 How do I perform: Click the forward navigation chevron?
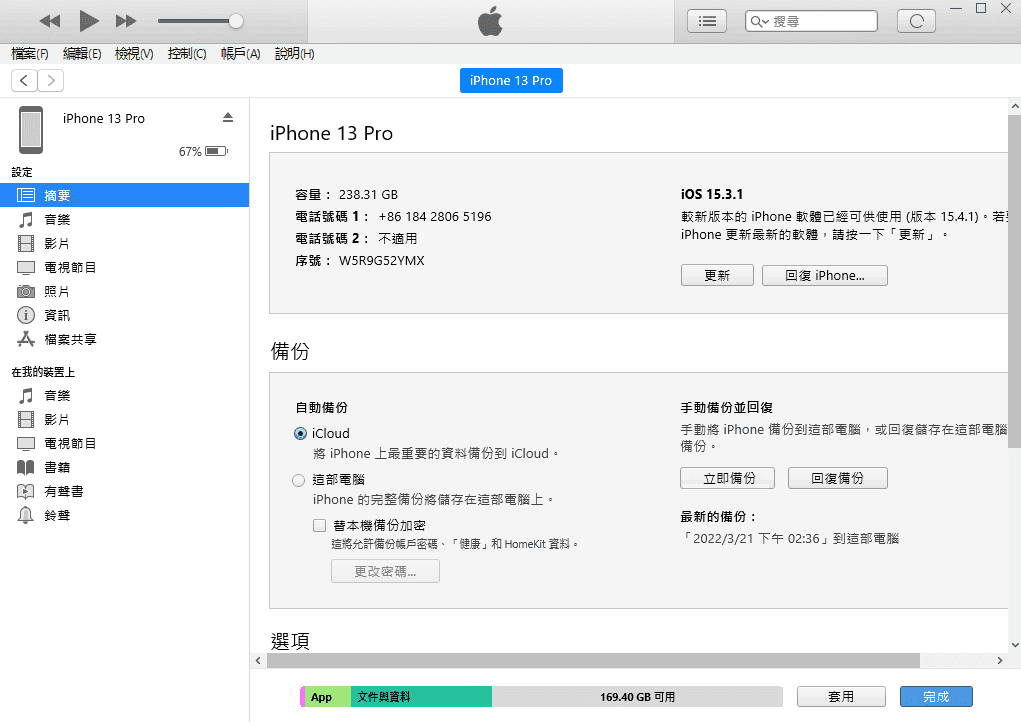[50, 81]
